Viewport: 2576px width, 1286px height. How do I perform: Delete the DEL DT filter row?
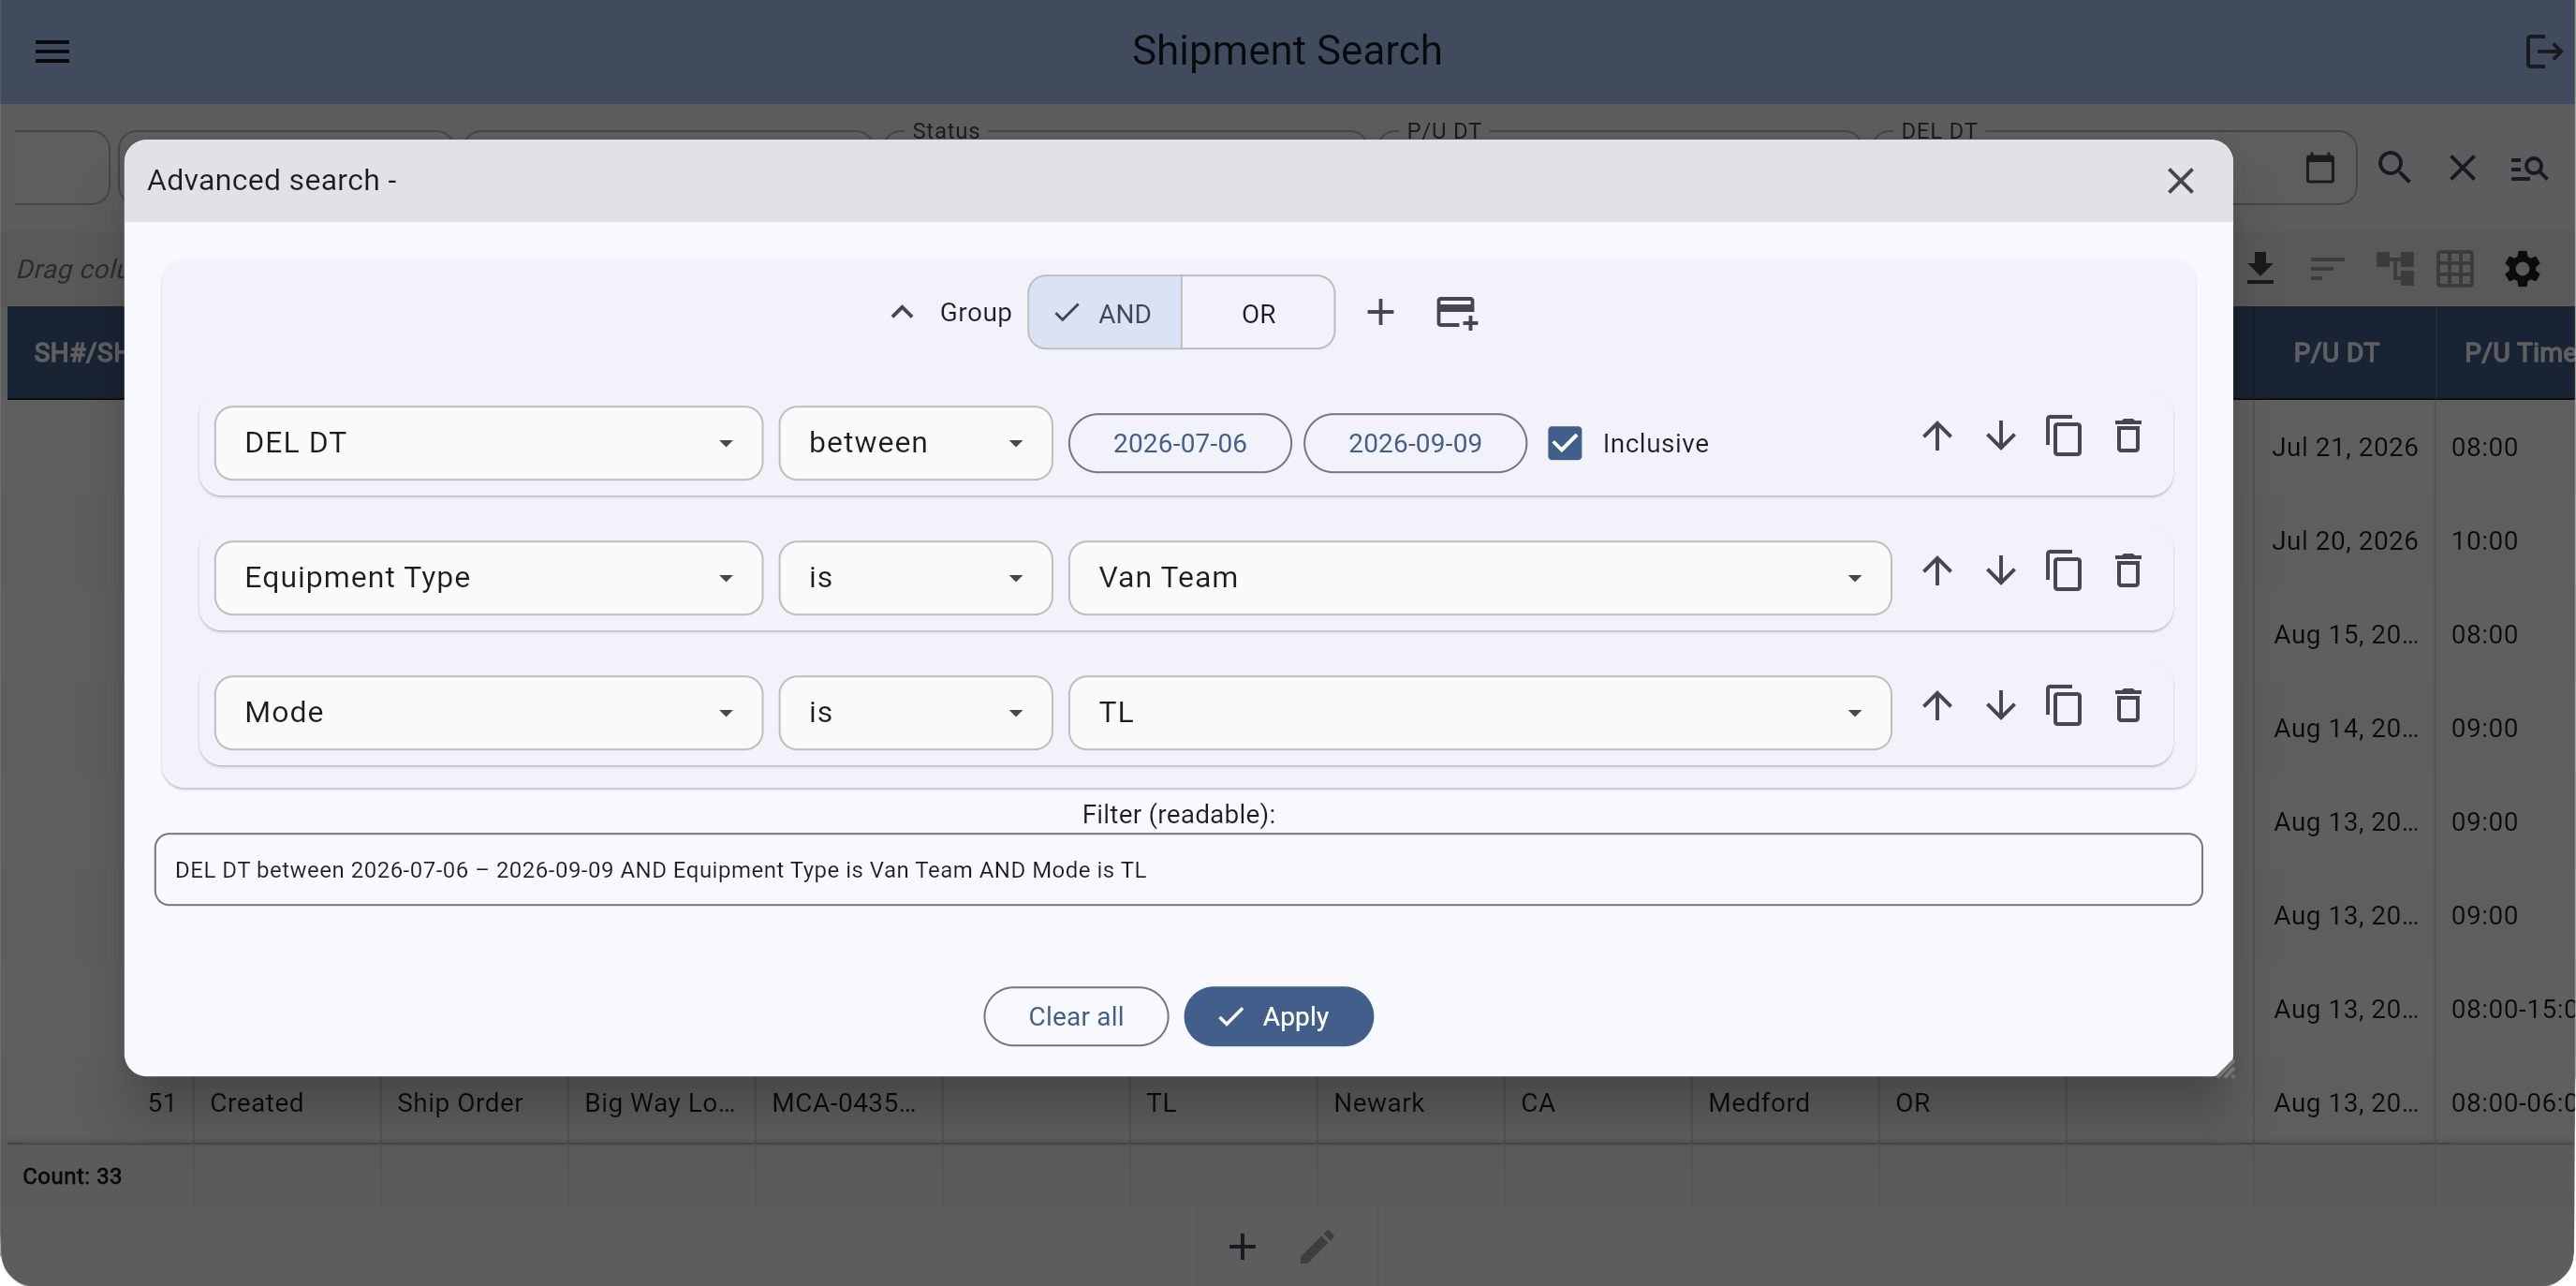(x=2127, y=437)
